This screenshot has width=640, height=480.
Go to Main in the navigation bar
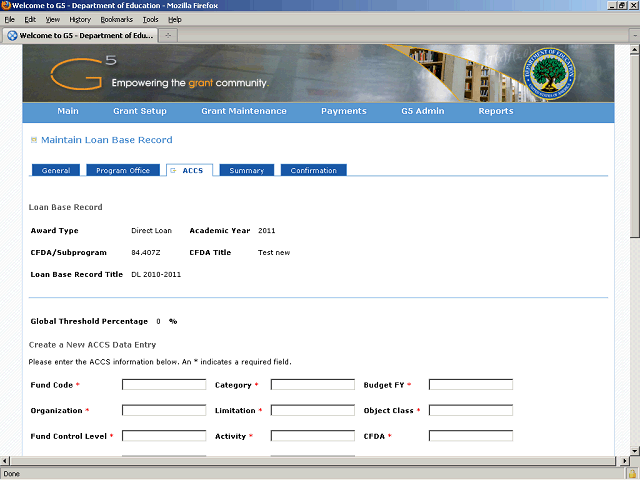(68, 111)
